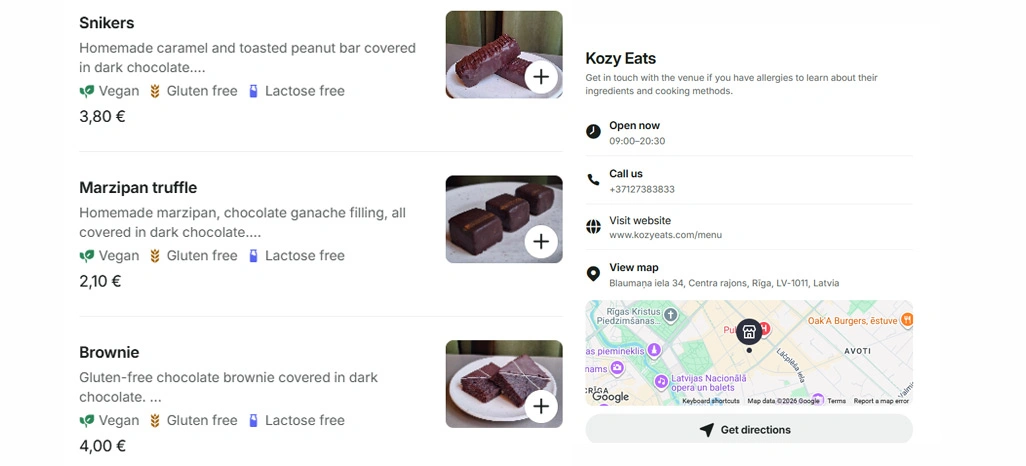Click the Latvijas Nacionālā opera map marker
1026x466 pixels.
[662, 380]
